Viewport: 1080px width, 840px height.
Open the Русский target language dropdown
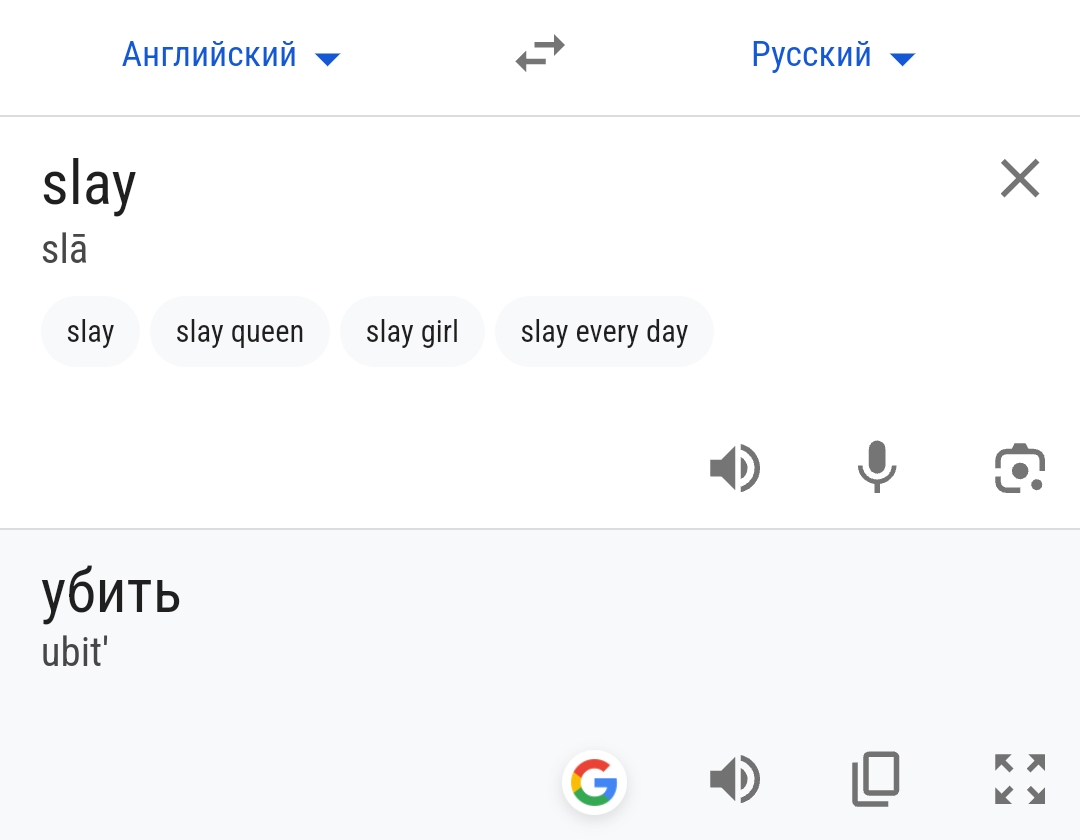coord(833,54)
